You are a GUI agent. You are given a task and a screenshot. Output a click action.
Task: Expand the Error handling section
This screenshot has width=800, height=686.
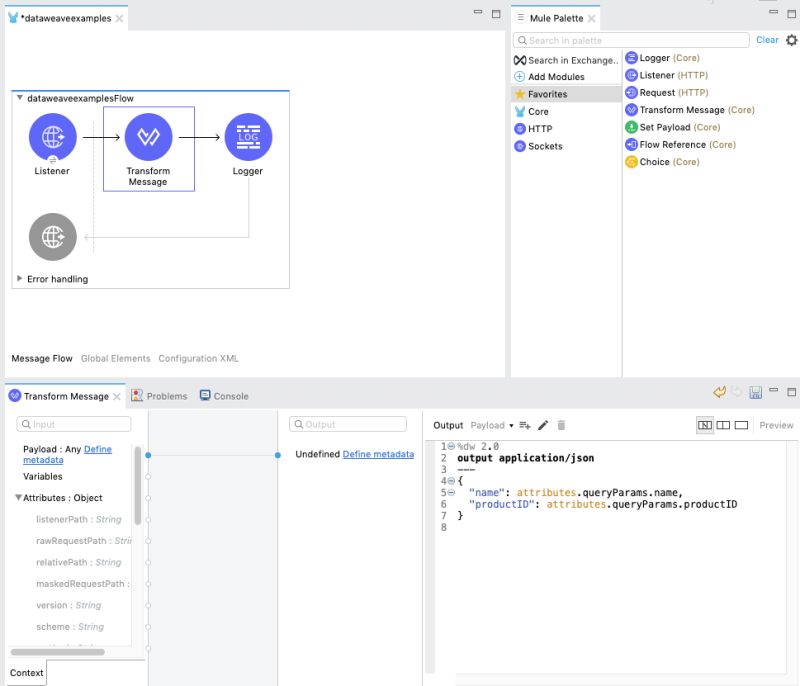click(x=19, y=279)
